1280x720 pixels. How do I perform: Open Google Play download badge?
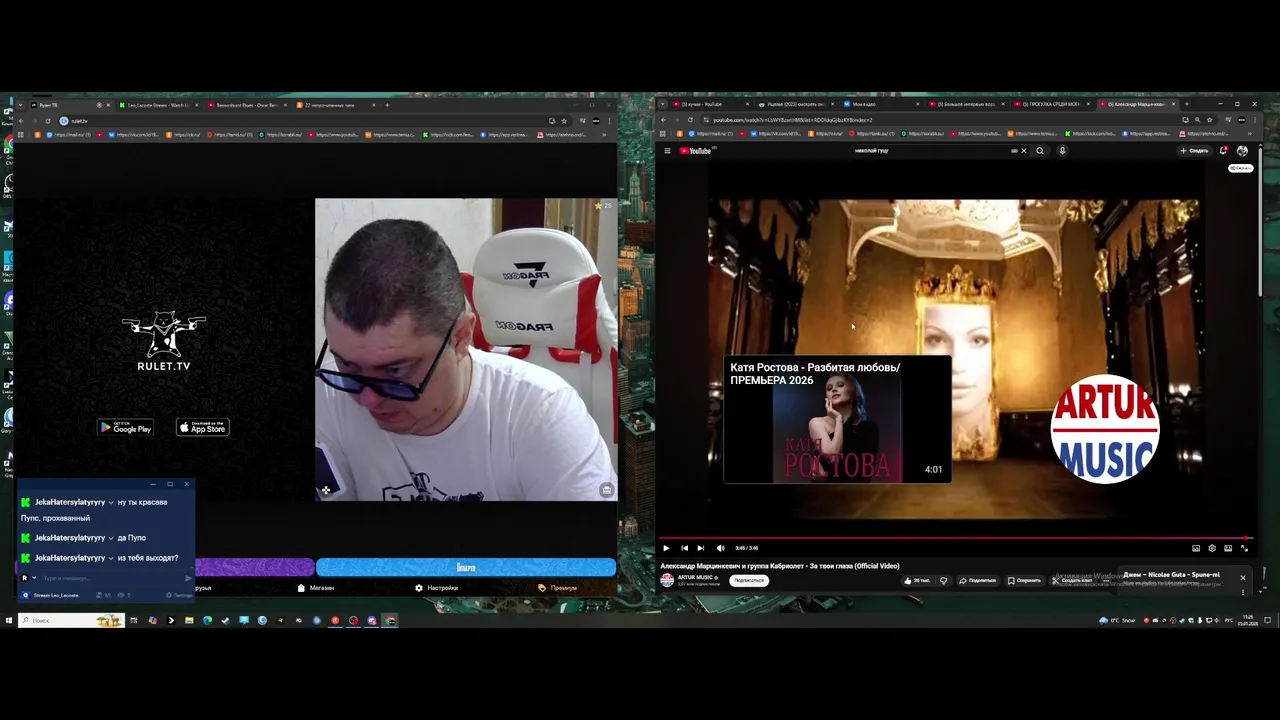pyautogui.click(x=125, y=428)
